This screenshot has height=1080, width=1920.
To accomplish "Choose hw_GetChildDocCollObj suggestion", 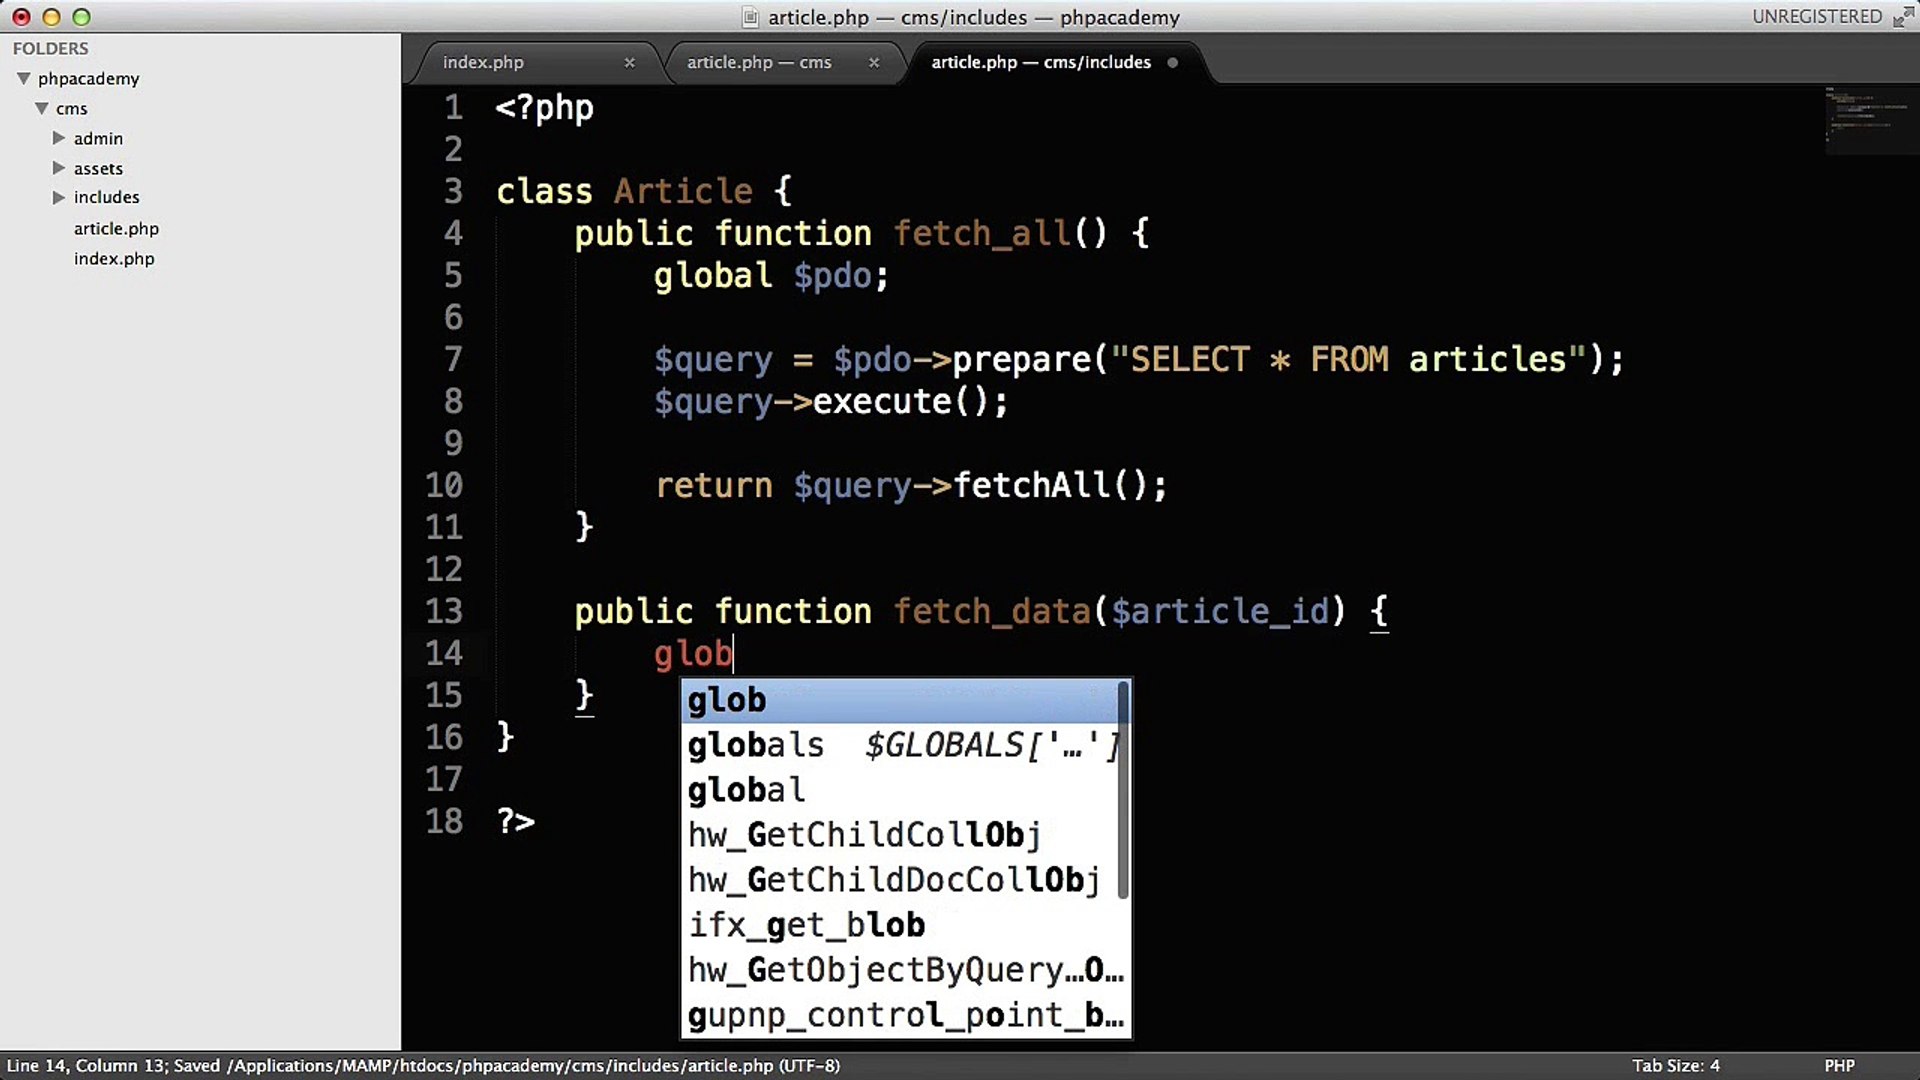I will (x=899, y=880).
